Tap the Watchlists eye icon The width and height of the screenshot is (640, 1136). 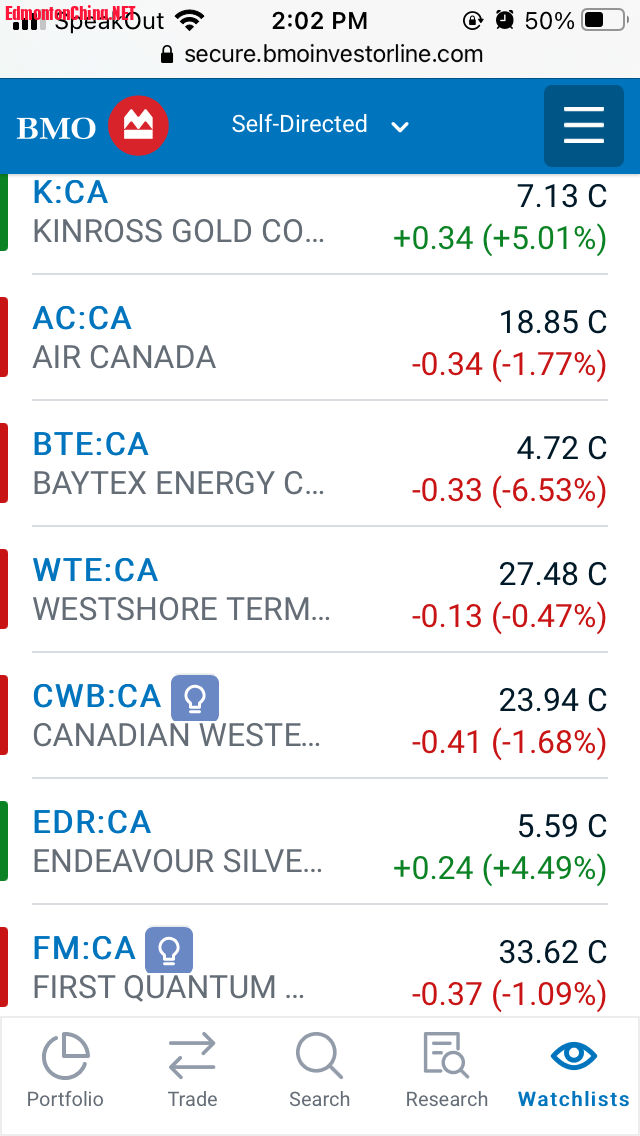[574, 1057]
